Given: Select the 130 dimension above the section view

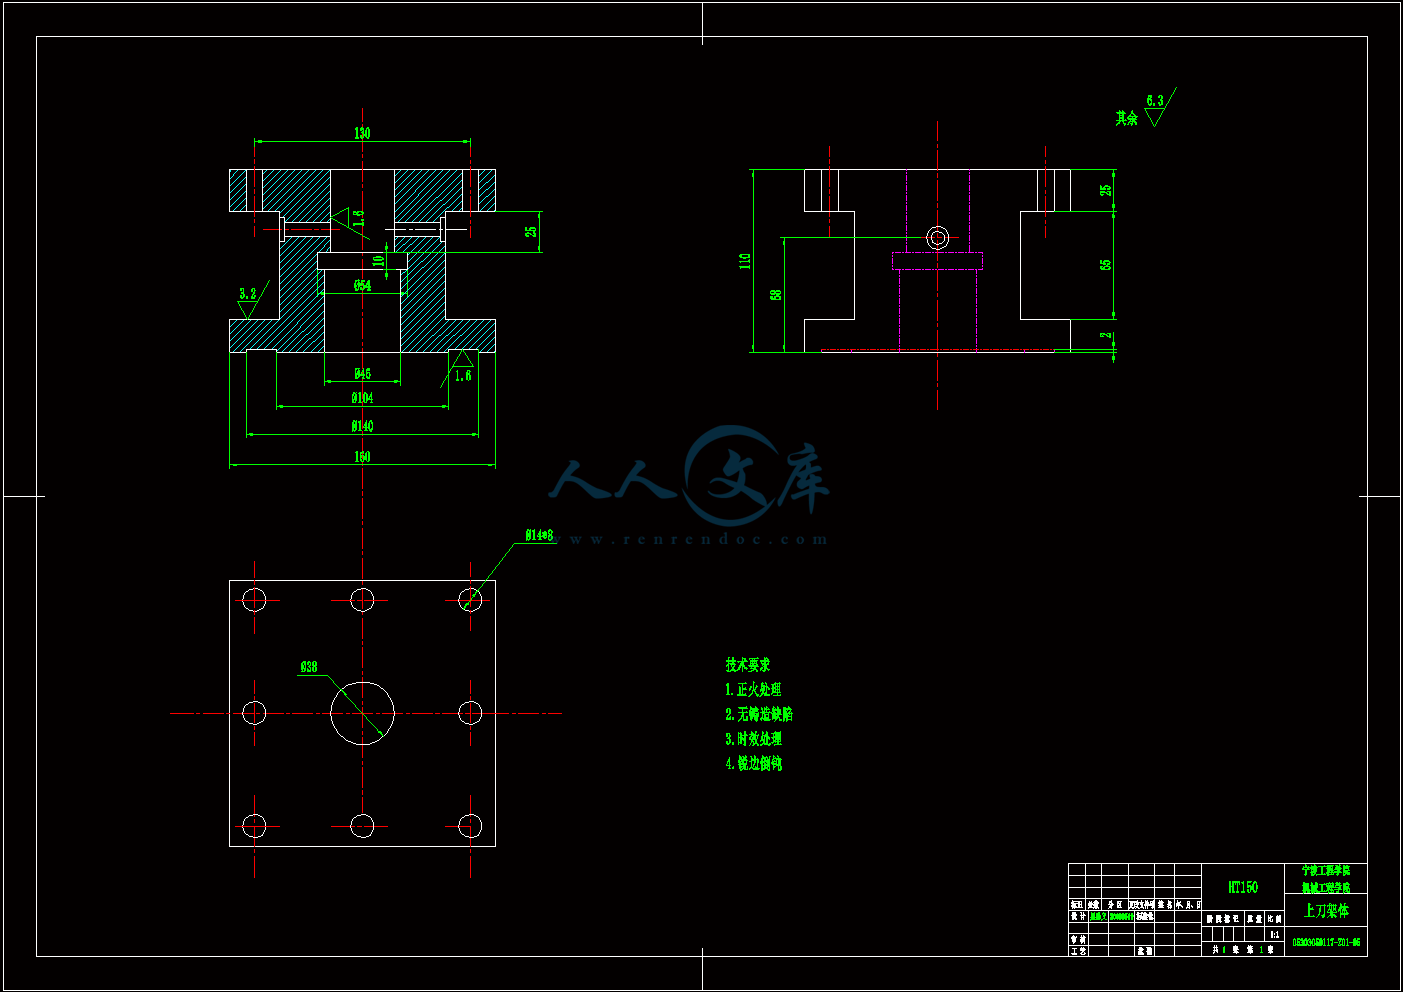Looking at the screenshot, I should [x=362, y=132].
